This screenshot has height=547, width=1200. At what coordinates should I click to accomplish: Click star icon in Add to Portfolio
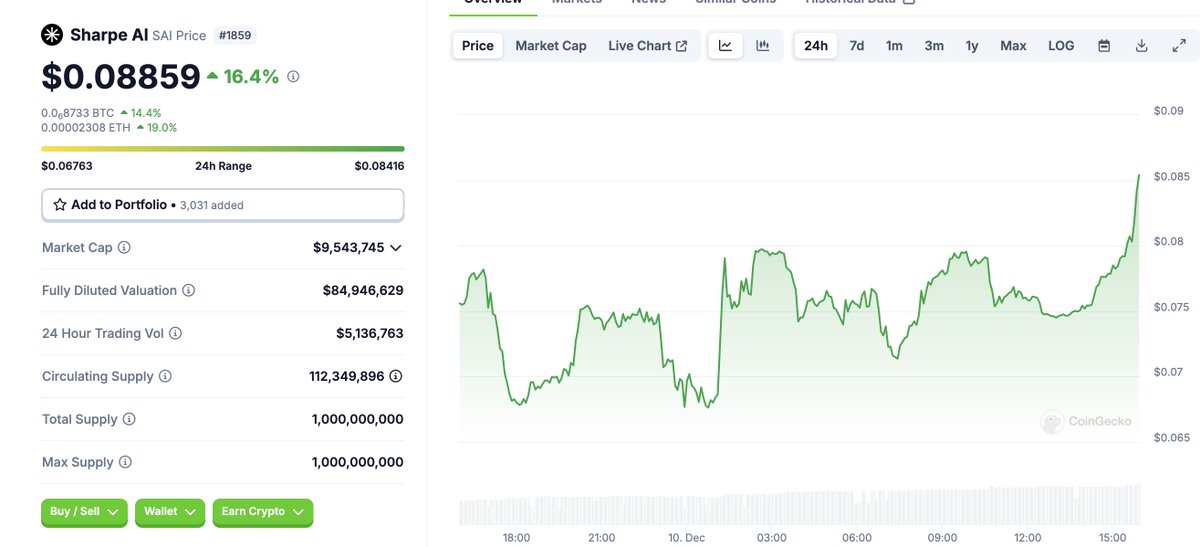[60, 205]
